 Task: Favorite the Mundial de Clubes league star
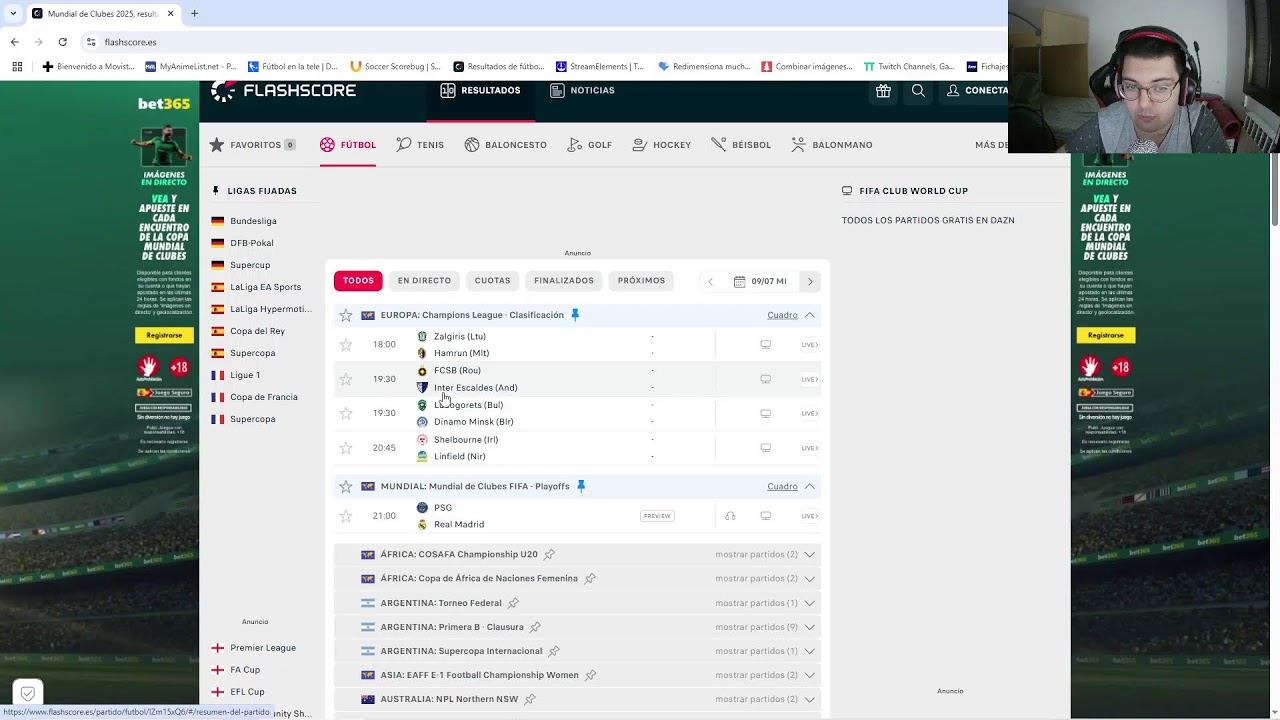click(x=346, y=486)
